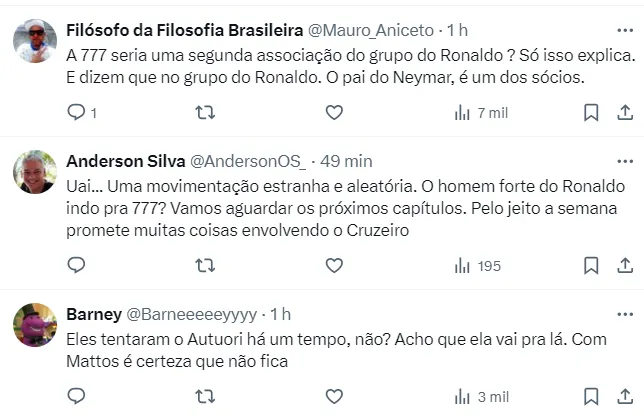Share Mauro_Aniceto's tweet
Viewport: 644px width, 418px height.
tap(625, 113)
